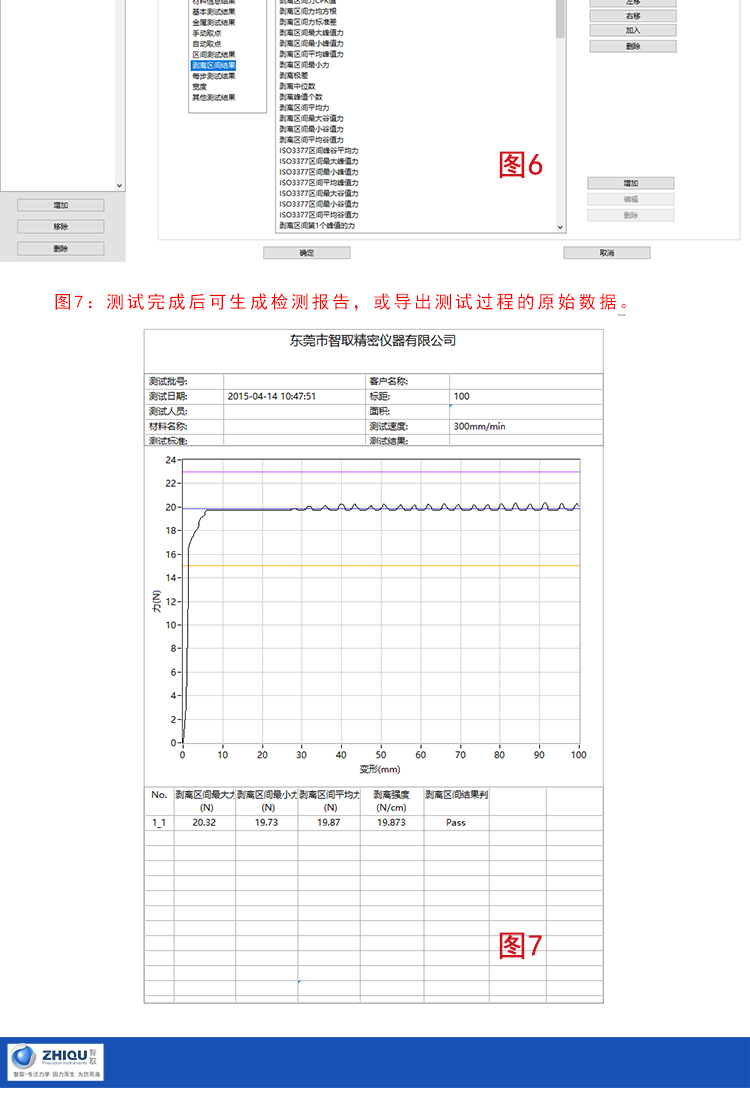Select 剥离极差 in the results list

[294, 75]
